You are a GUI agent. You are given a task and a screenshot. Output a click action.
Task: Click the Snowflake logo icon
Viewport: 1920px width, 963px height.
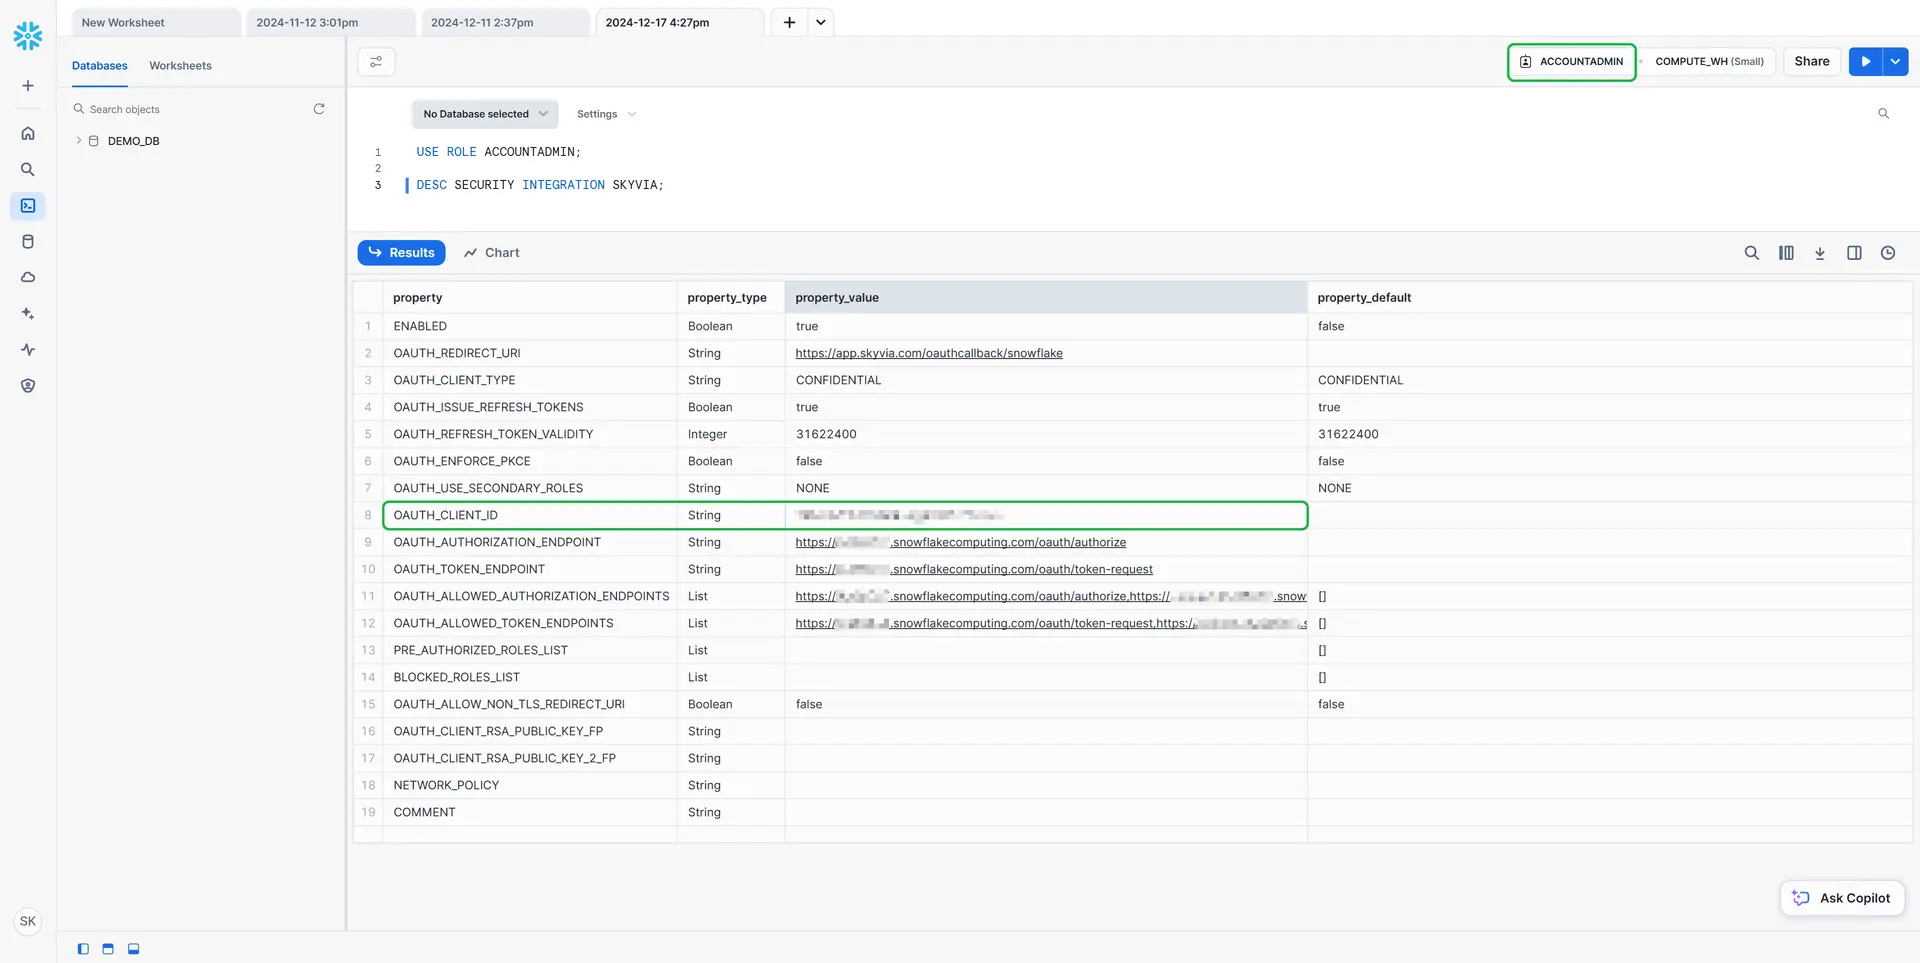(x=28, y=36)
